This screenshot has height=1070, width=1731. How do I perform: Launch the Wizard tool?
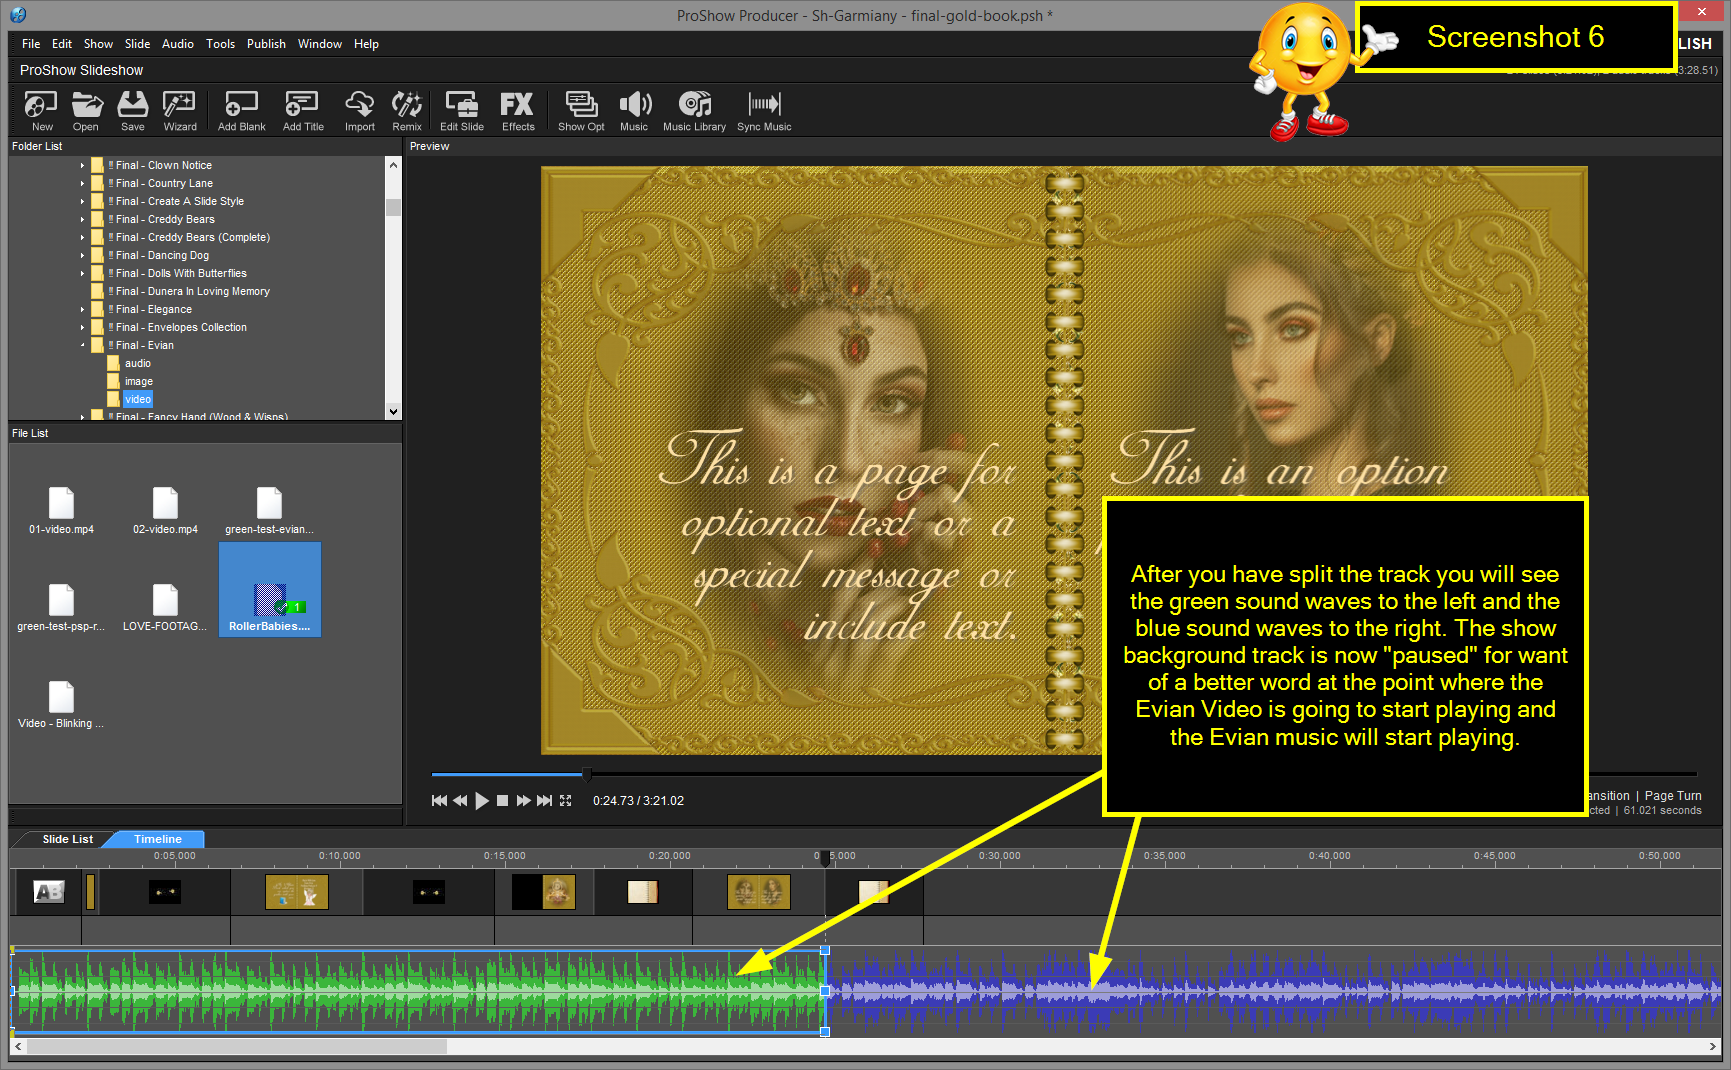point(179,110)
